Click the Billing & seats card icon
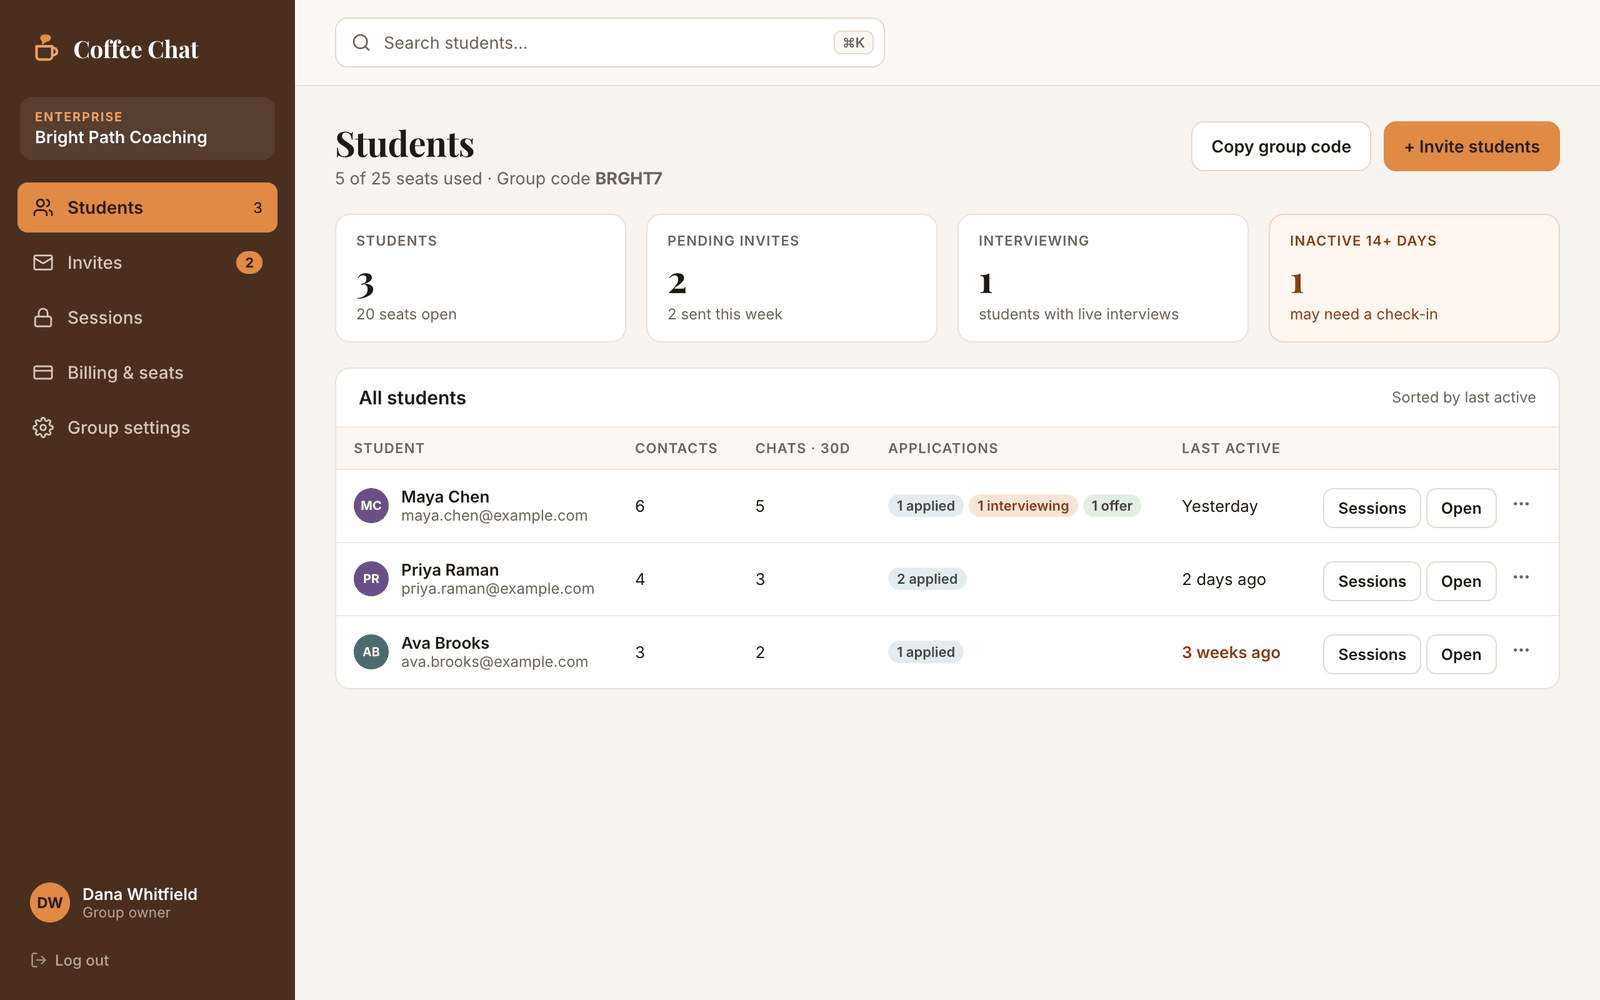This screenshot has width=1600, height=1000. click(43, 372)
